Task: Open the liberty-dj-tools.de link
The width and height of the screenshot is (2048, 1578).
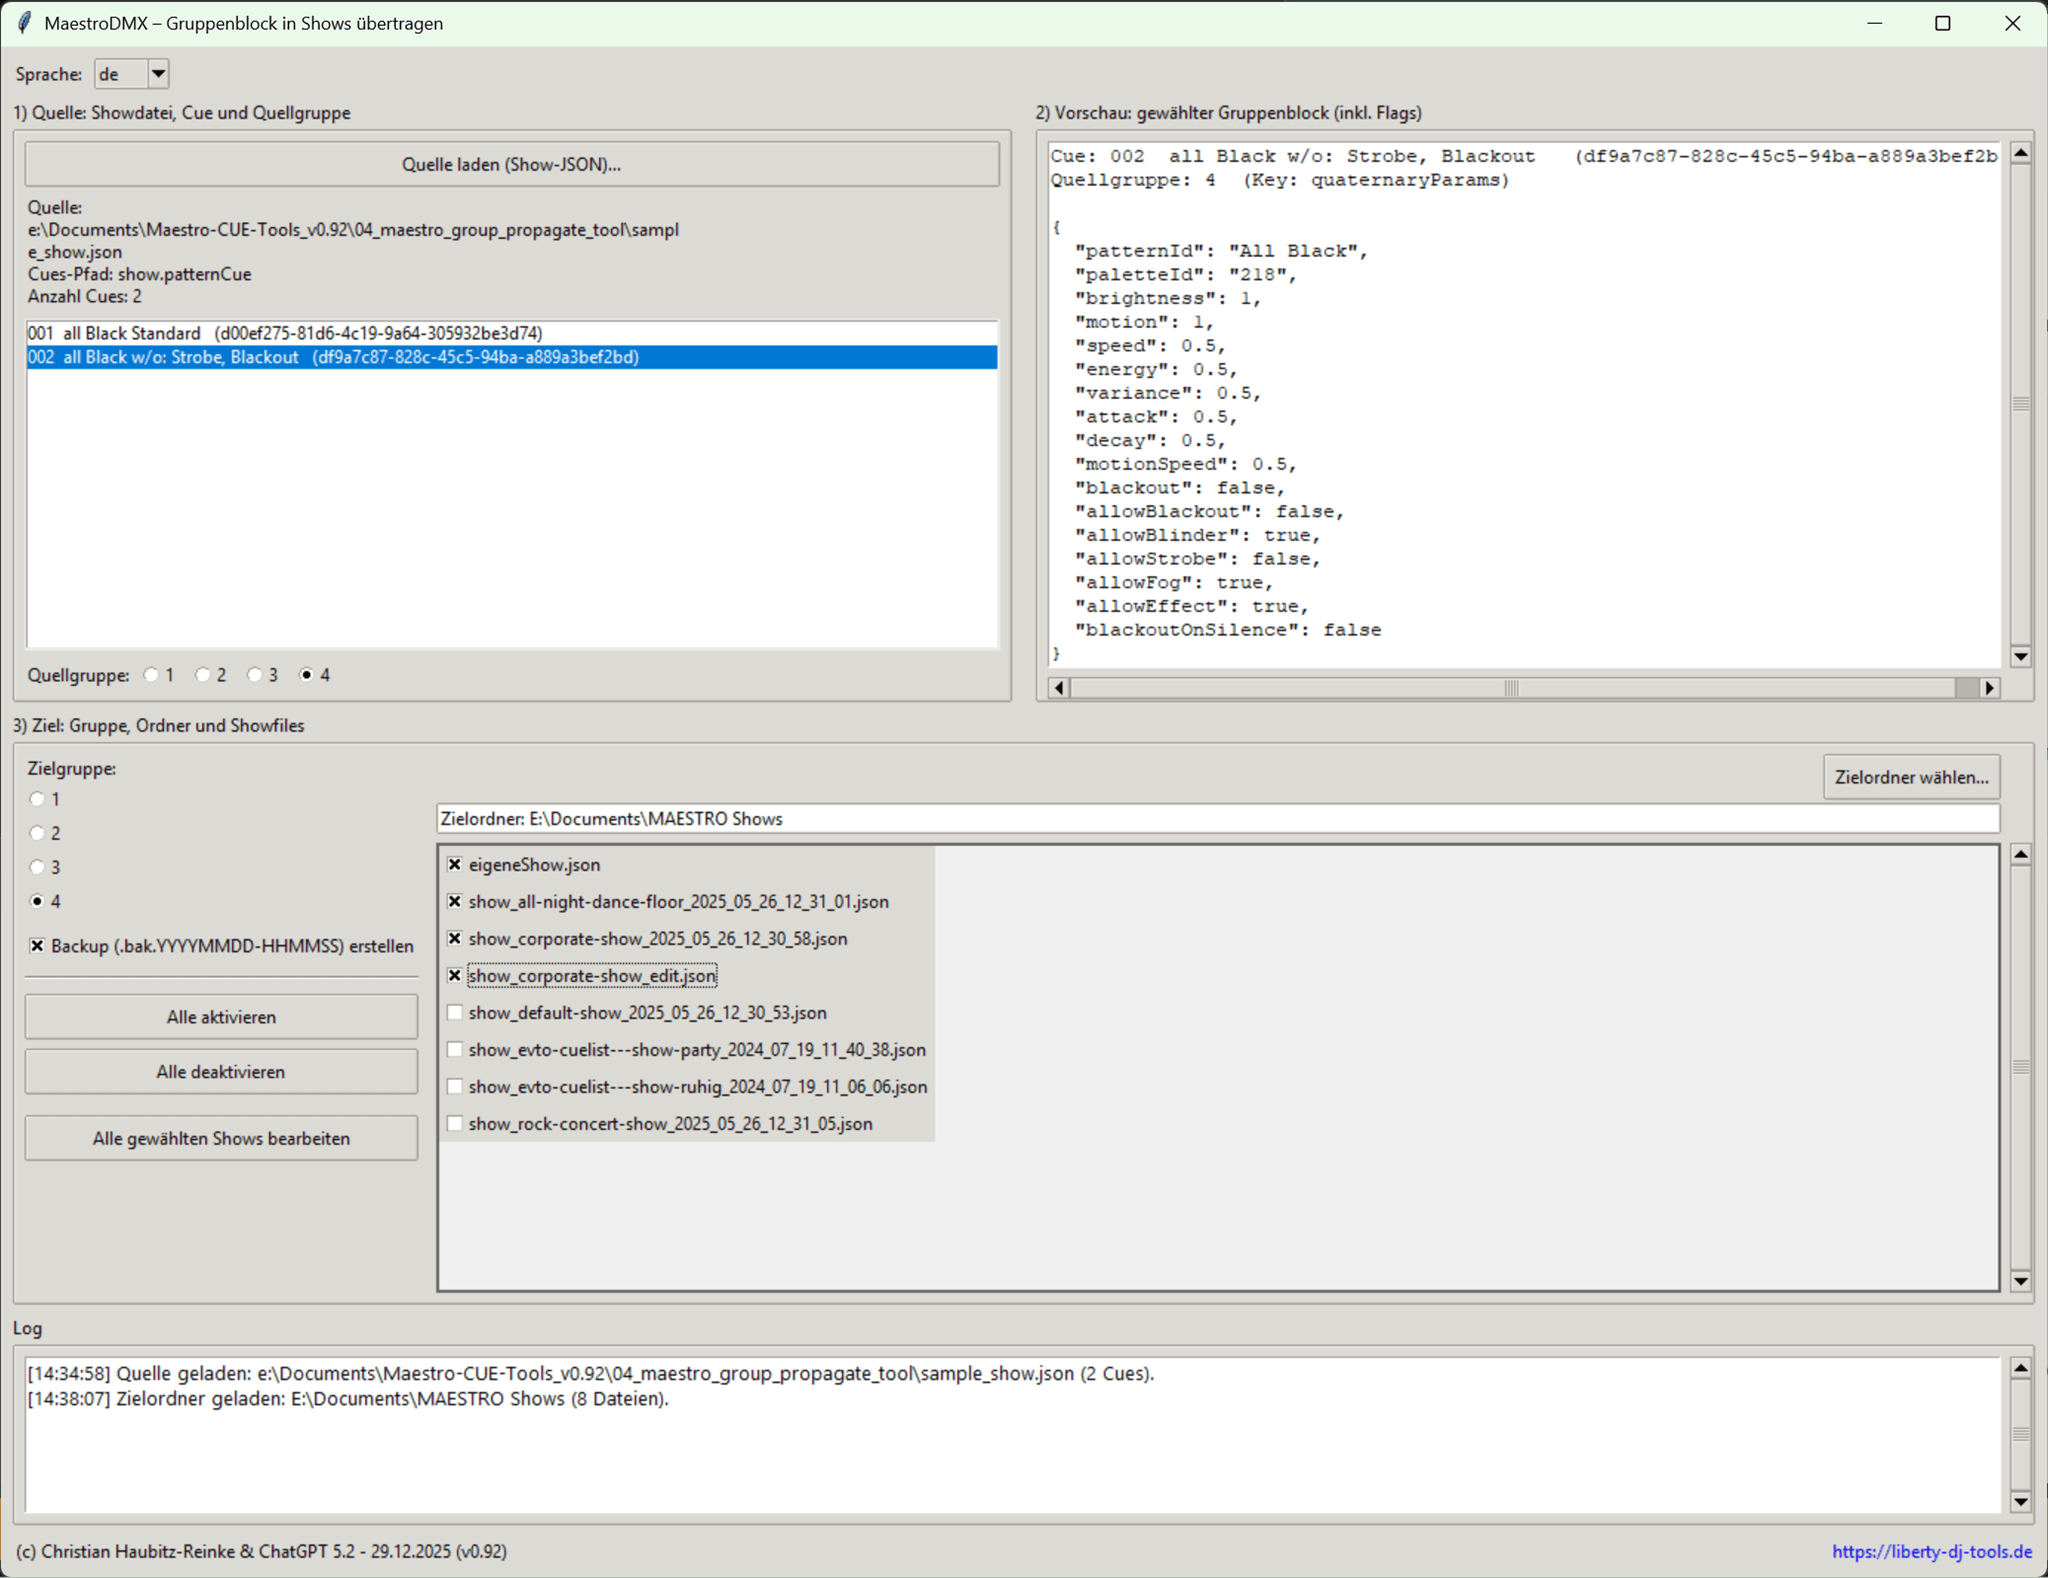Action: click(1931, 1551)
